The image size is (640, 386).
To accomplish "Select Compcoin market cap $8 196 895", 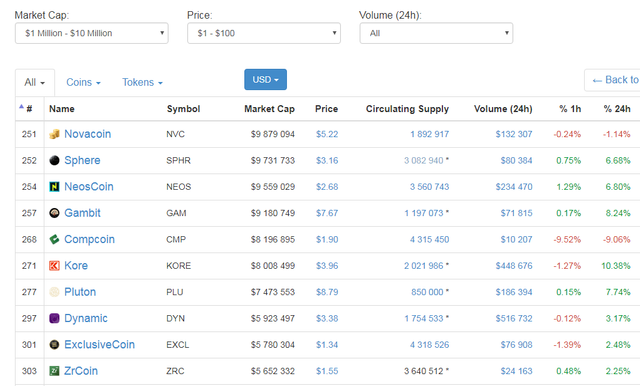I will (273, 240).
